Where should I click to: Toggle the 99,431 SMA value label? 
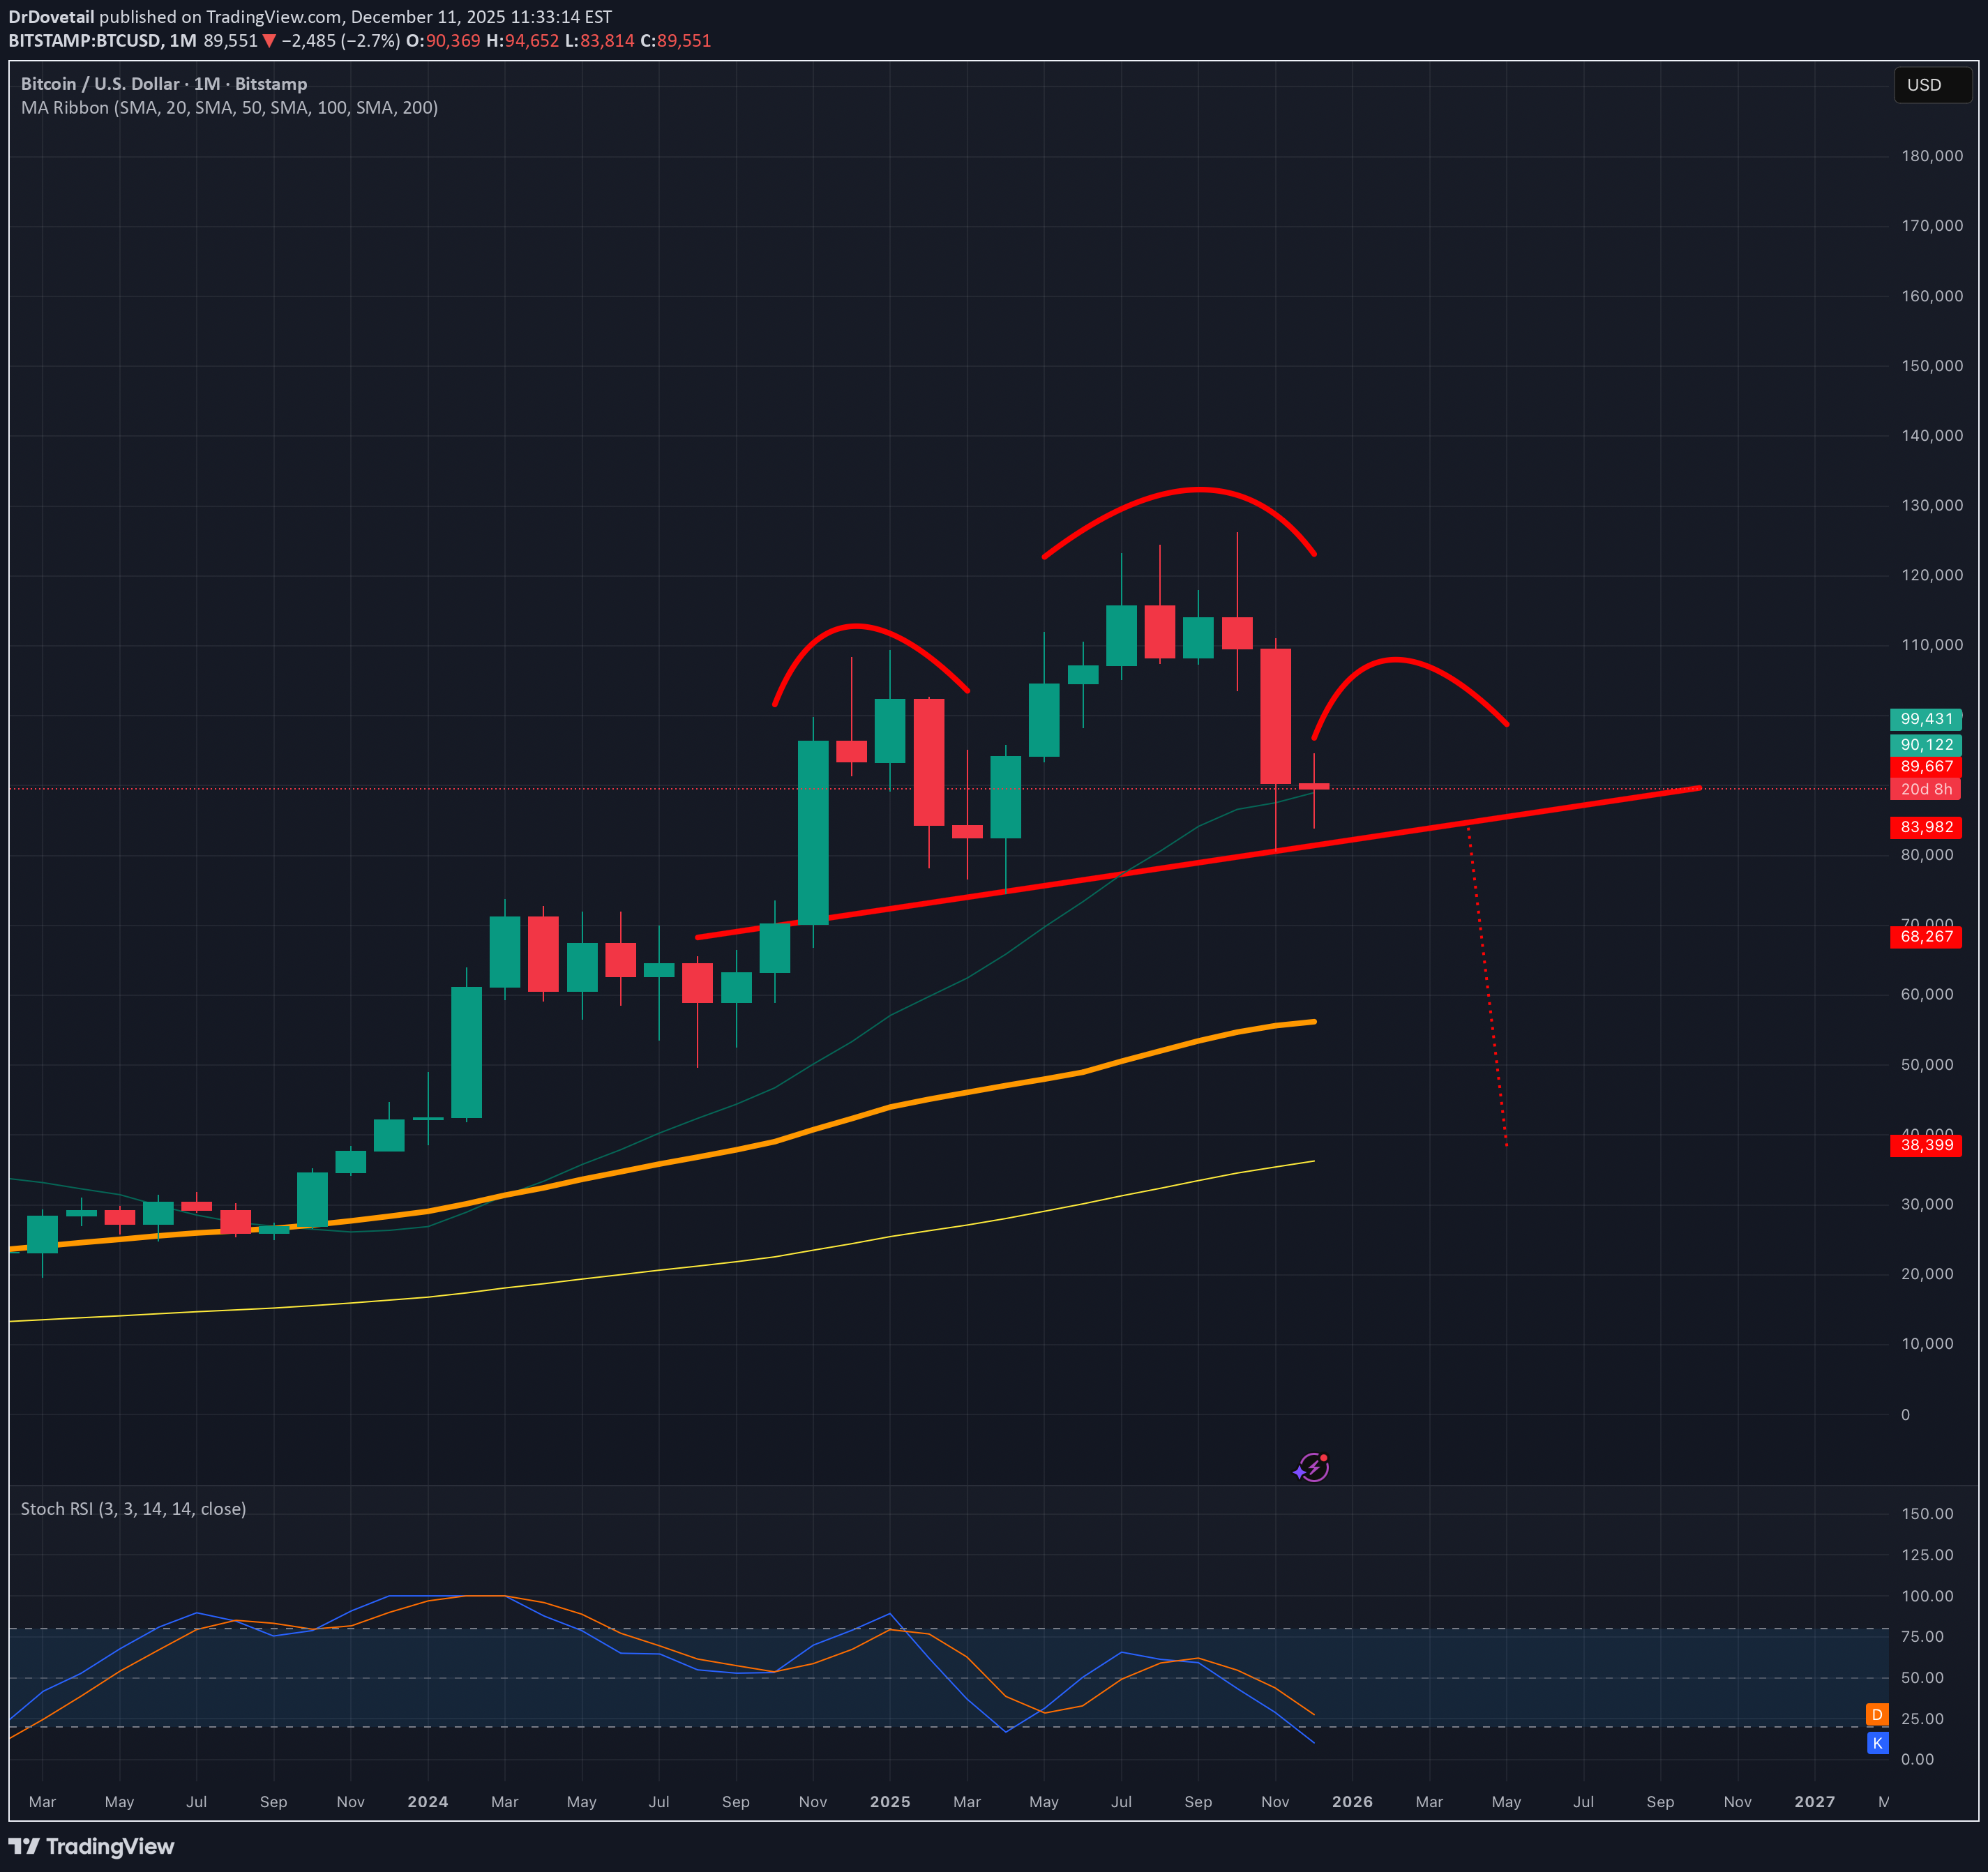pos(1925,719)
